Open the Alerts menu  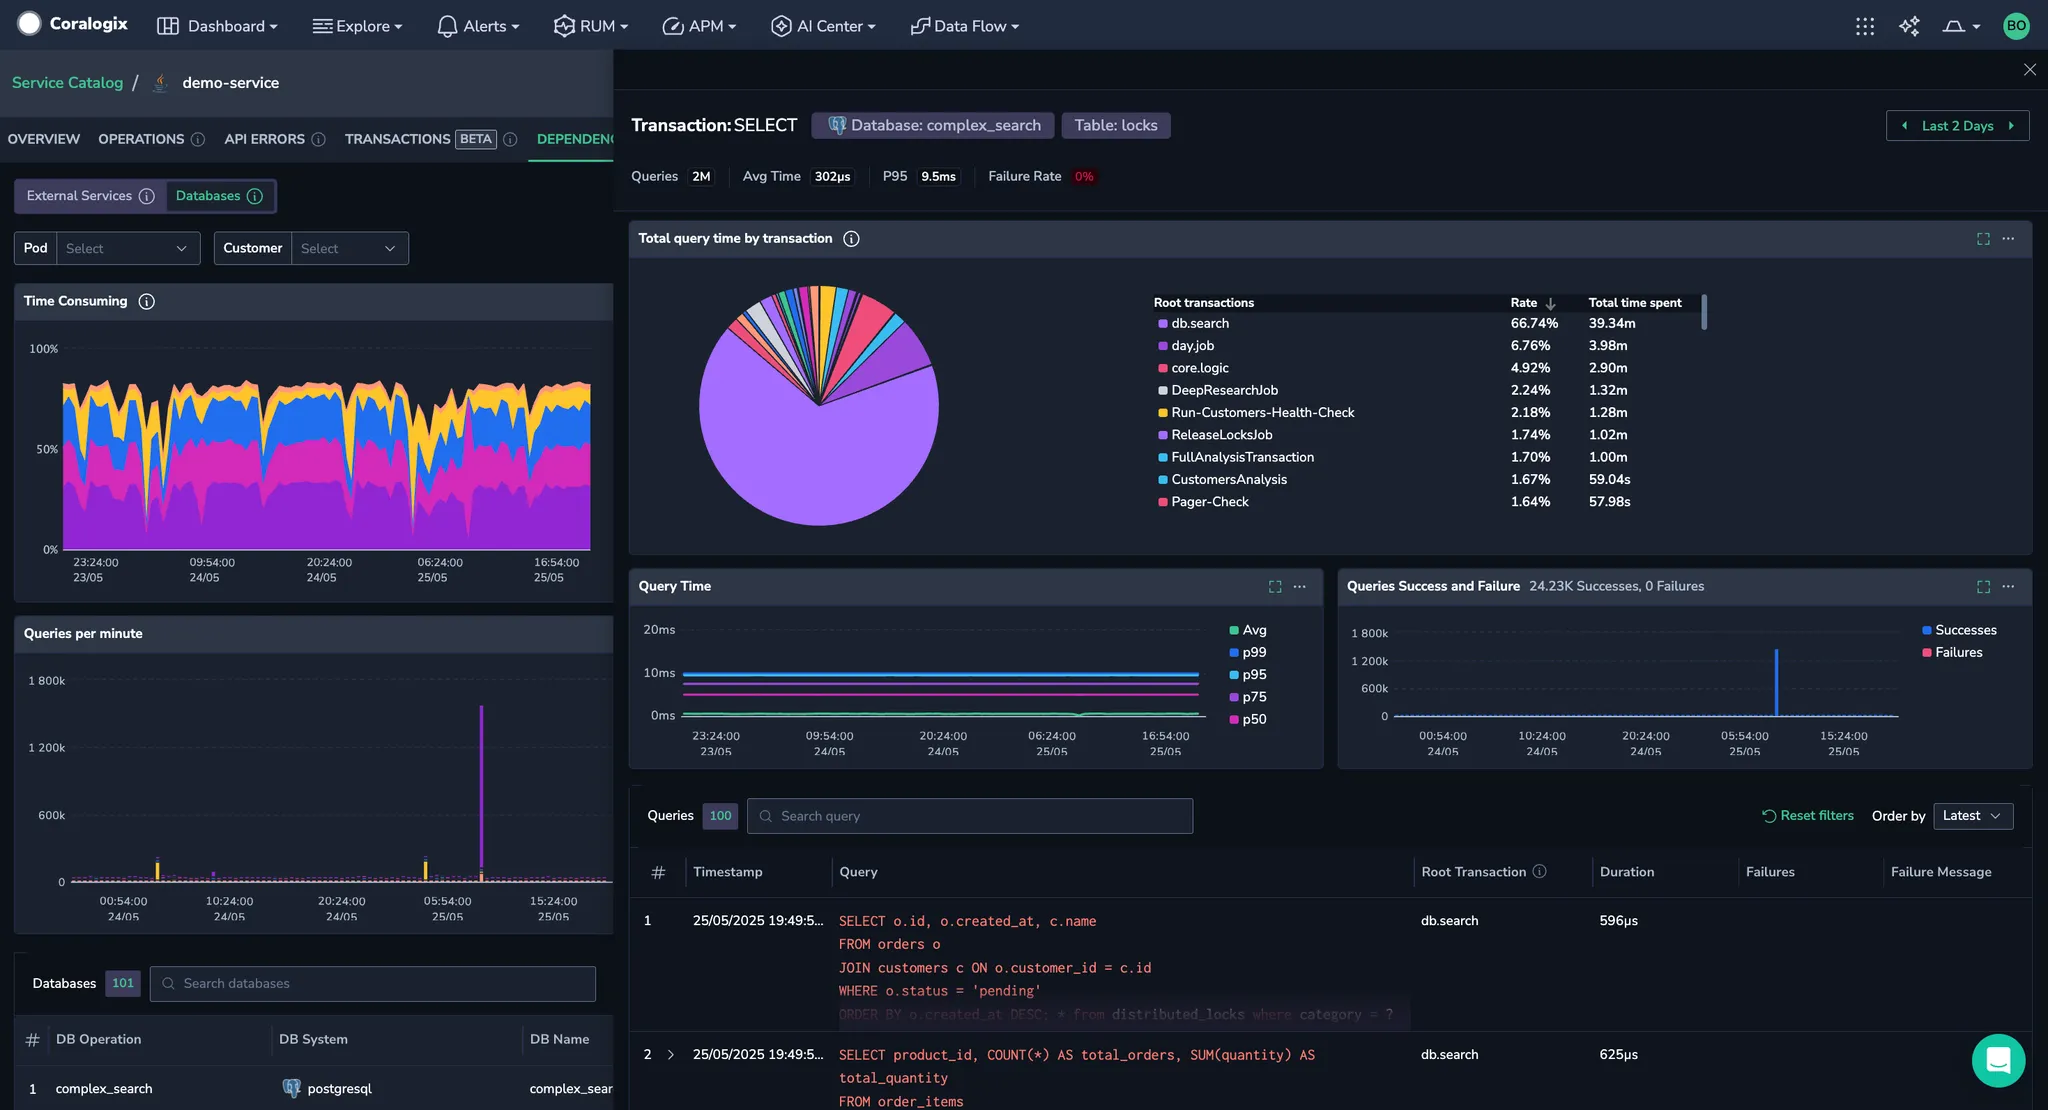click(x=478, y=26)
